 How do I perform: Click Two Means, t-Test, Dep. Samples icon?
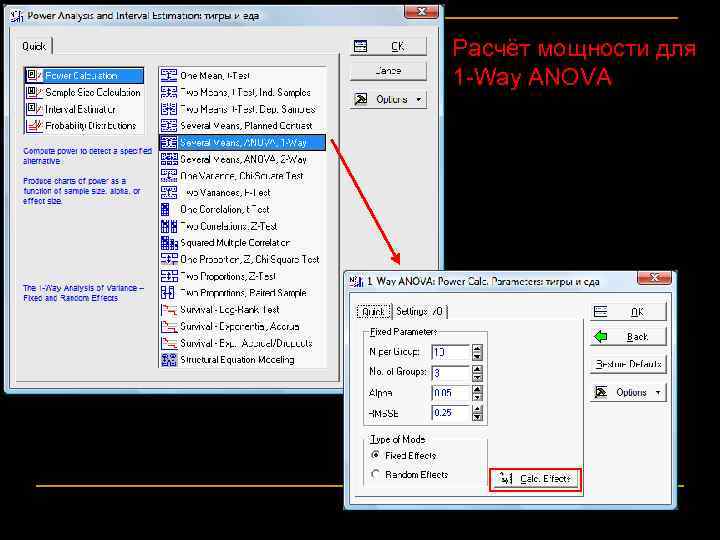(169, 109)
